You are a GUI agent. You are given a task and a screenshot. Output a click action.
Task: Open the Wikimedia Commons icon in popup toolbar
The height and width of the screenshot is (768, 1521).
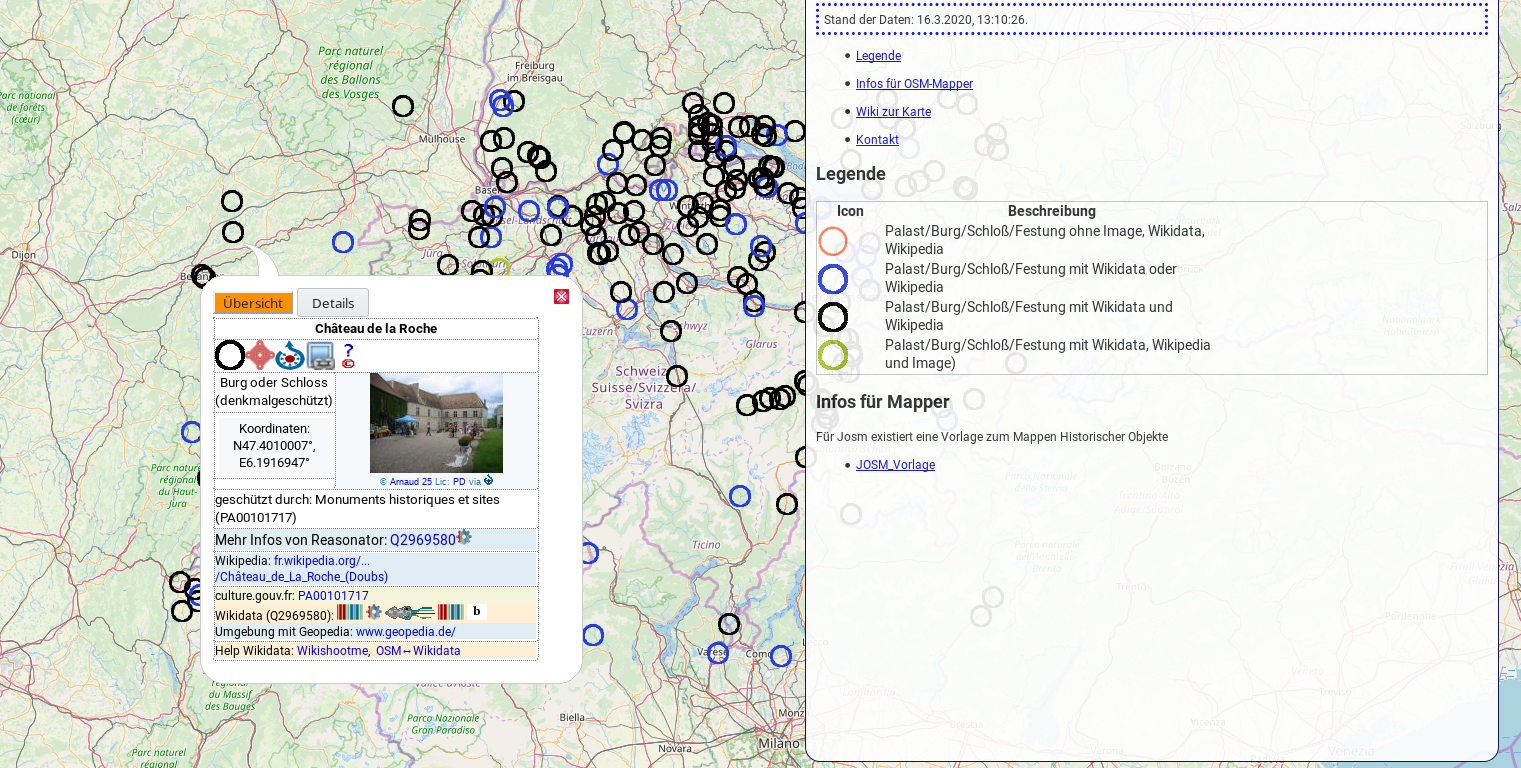(x=290, y=355)
